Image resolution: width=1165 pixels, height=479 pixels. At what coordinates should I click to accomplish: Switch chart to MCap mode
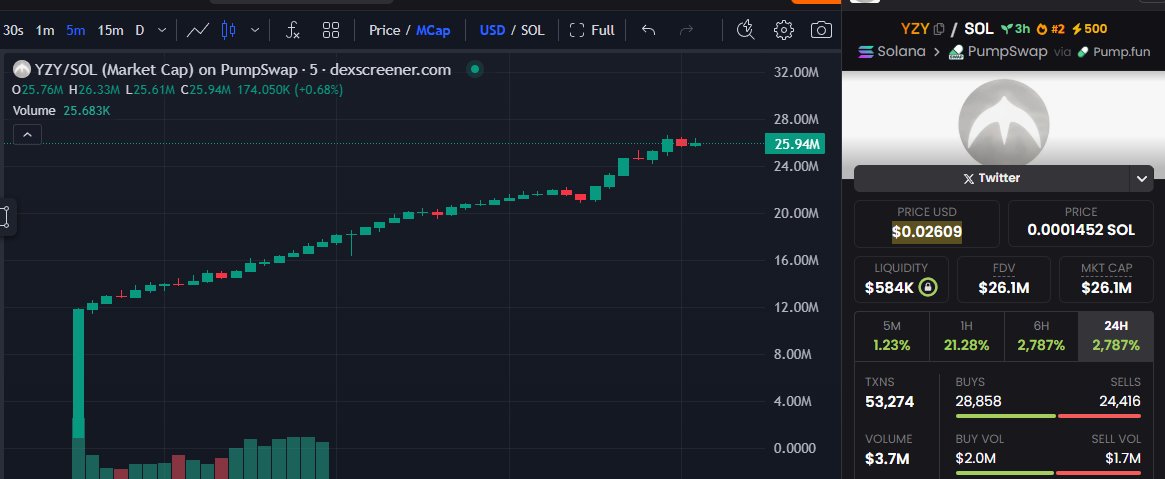(x=432, y=30)
